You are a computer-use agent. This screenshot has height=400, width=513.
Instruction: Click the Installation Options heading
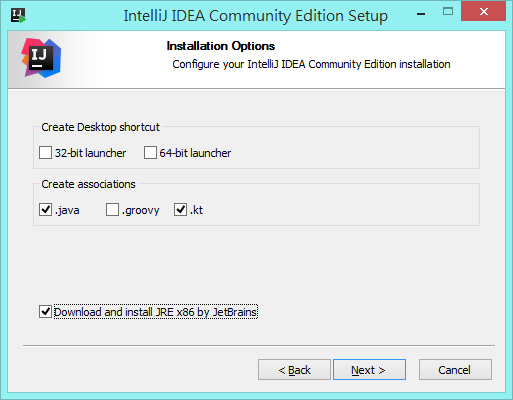coord(221,46)
